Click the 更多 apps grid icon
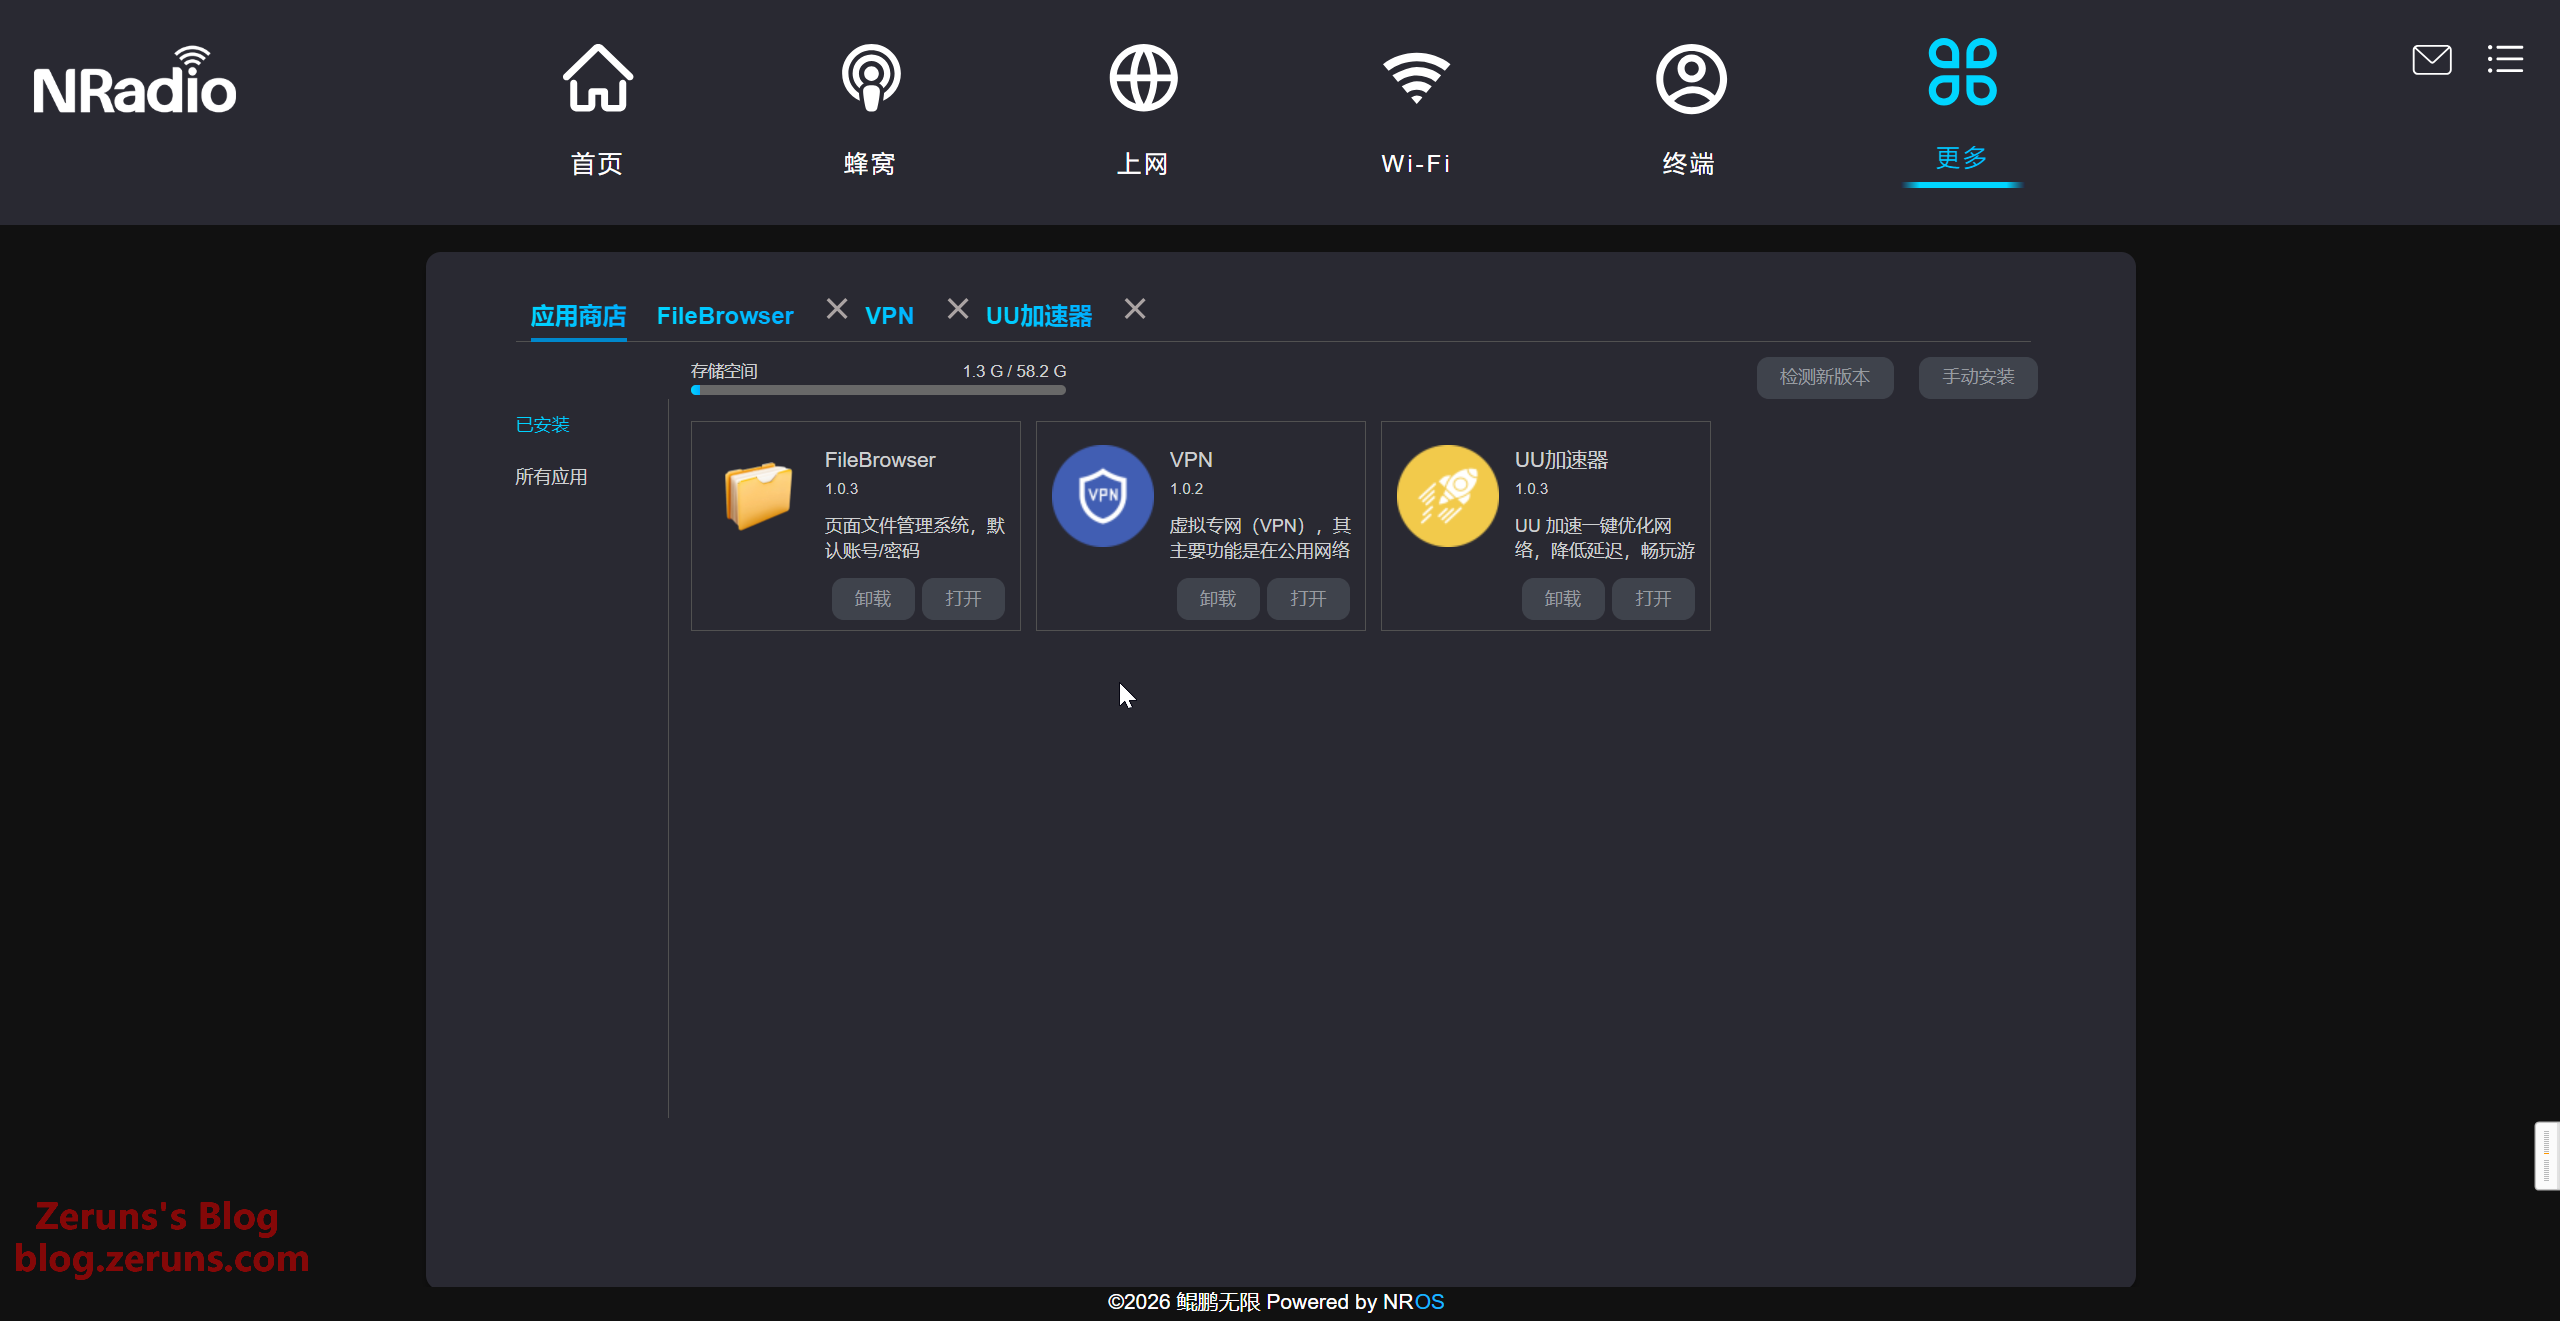The width and height of the screenshot is (2560, 1321). [1962, 73]
